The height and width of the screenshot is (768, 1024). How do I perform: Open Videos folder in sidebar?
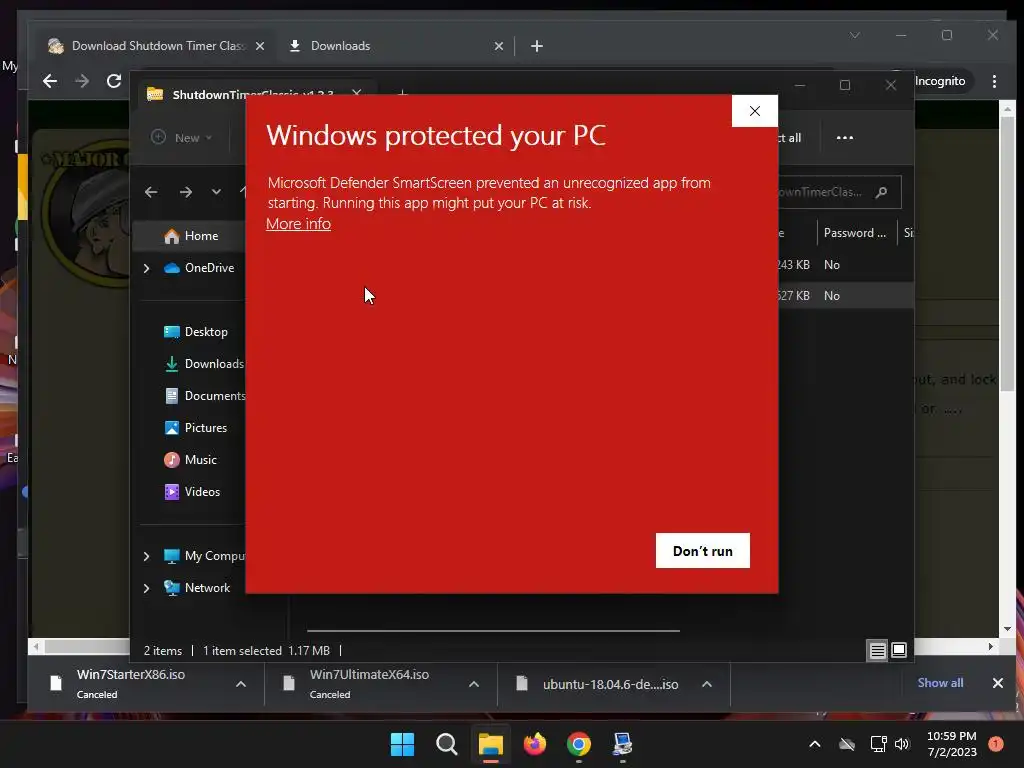tap(192, 492)
